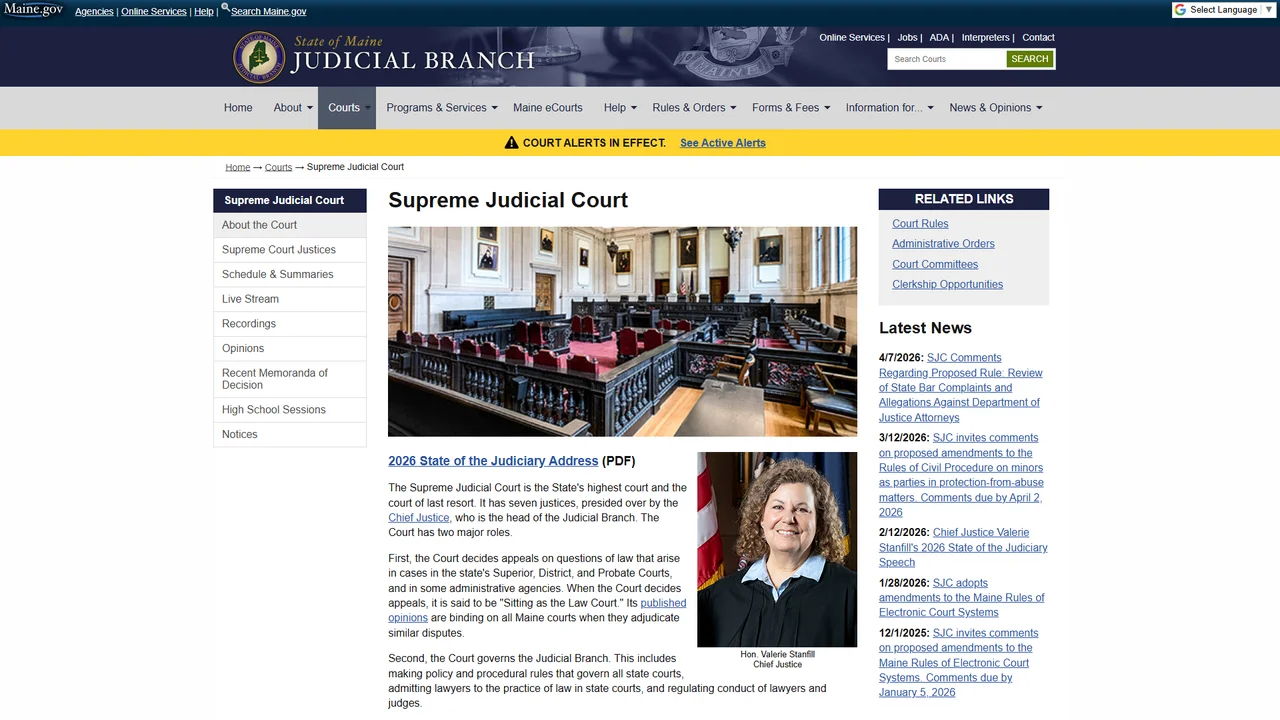Viewport: 1280px width, 720px height.
Task: Expand the Information for... menu
Action: [889, 108]
